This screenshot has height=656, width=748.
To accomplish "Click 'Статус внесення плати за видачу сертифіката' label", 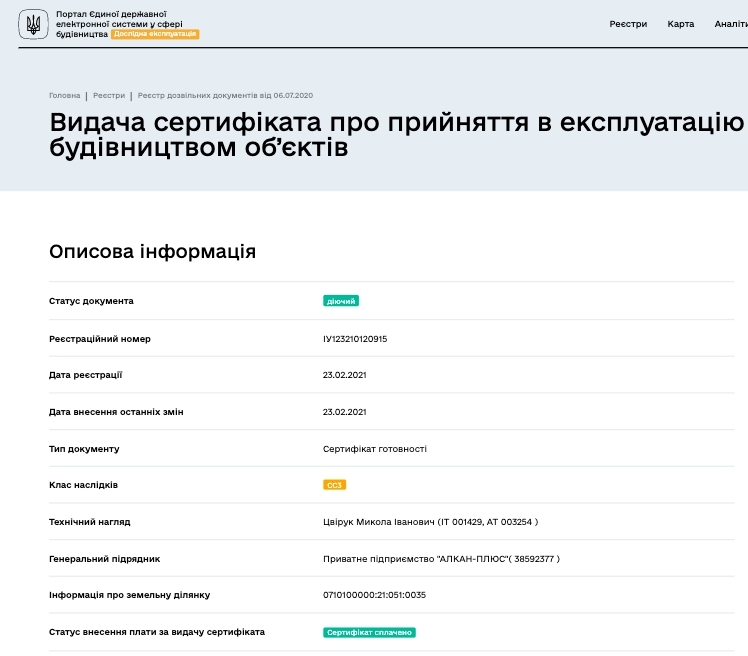I will 156,632.
